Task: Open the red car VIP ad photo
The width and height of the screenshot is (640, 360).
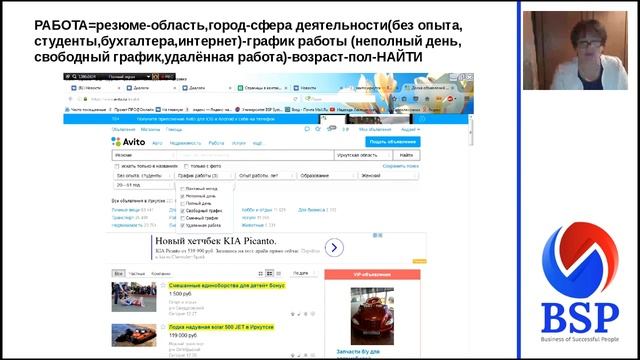Action: click(372, 316)
